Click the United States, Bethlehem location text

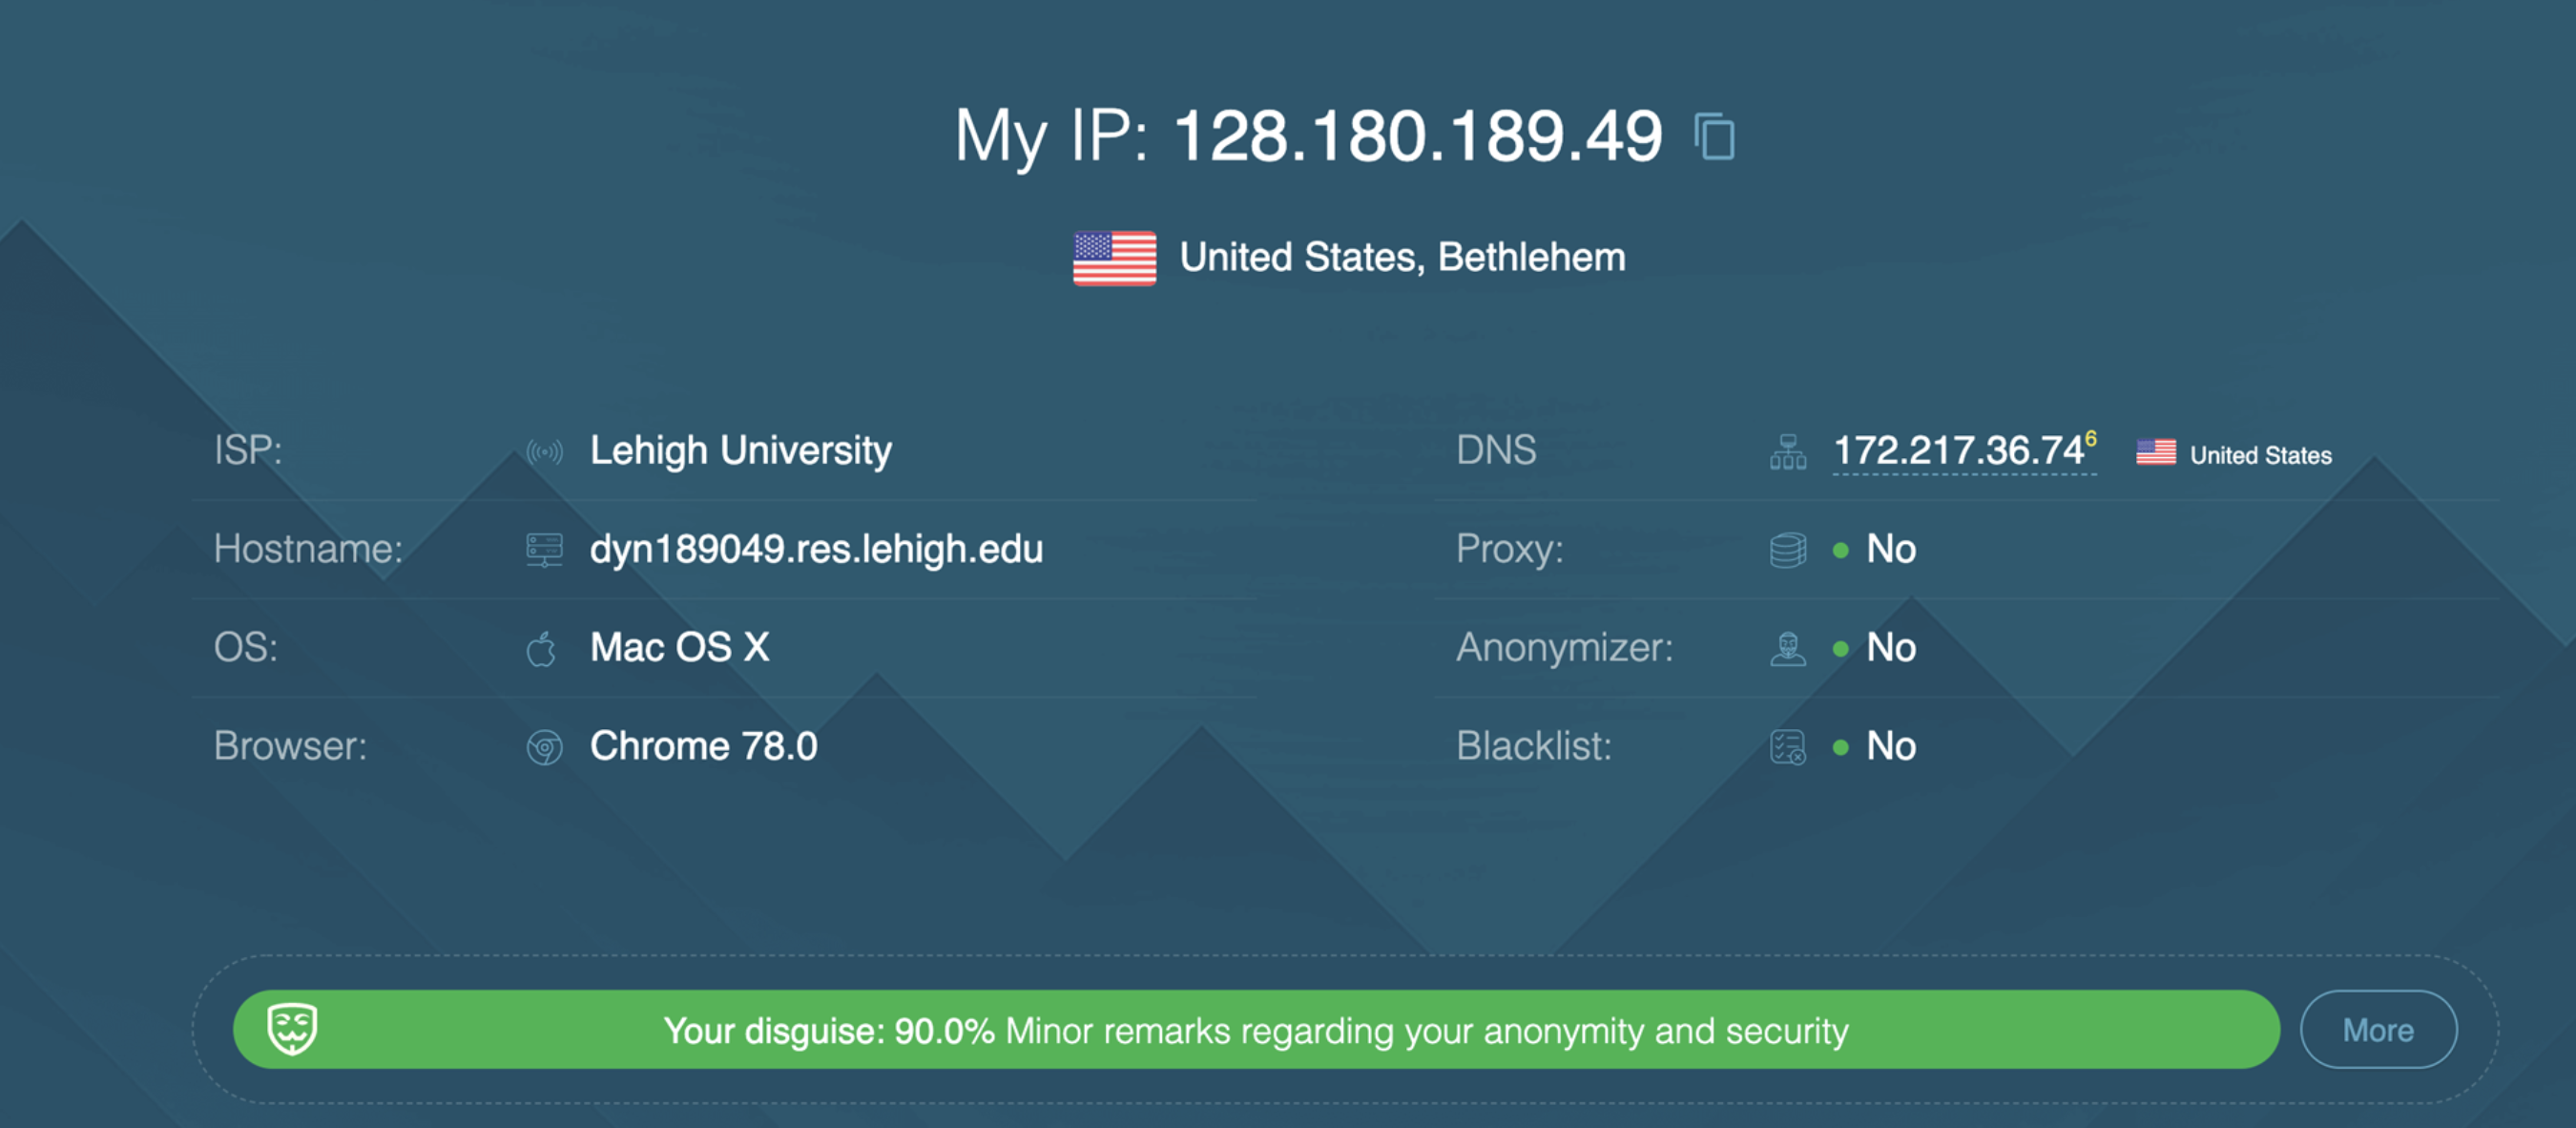pos(1402,257)
